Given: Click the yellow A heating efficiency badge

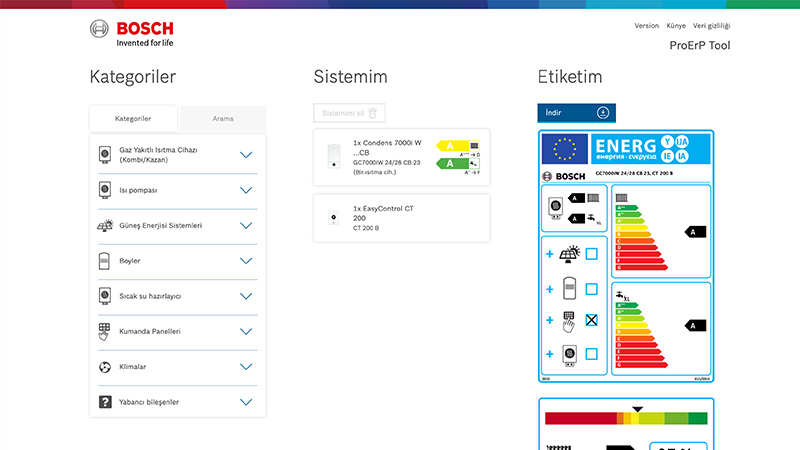Looking at the screenshot, I should [458, 146].
